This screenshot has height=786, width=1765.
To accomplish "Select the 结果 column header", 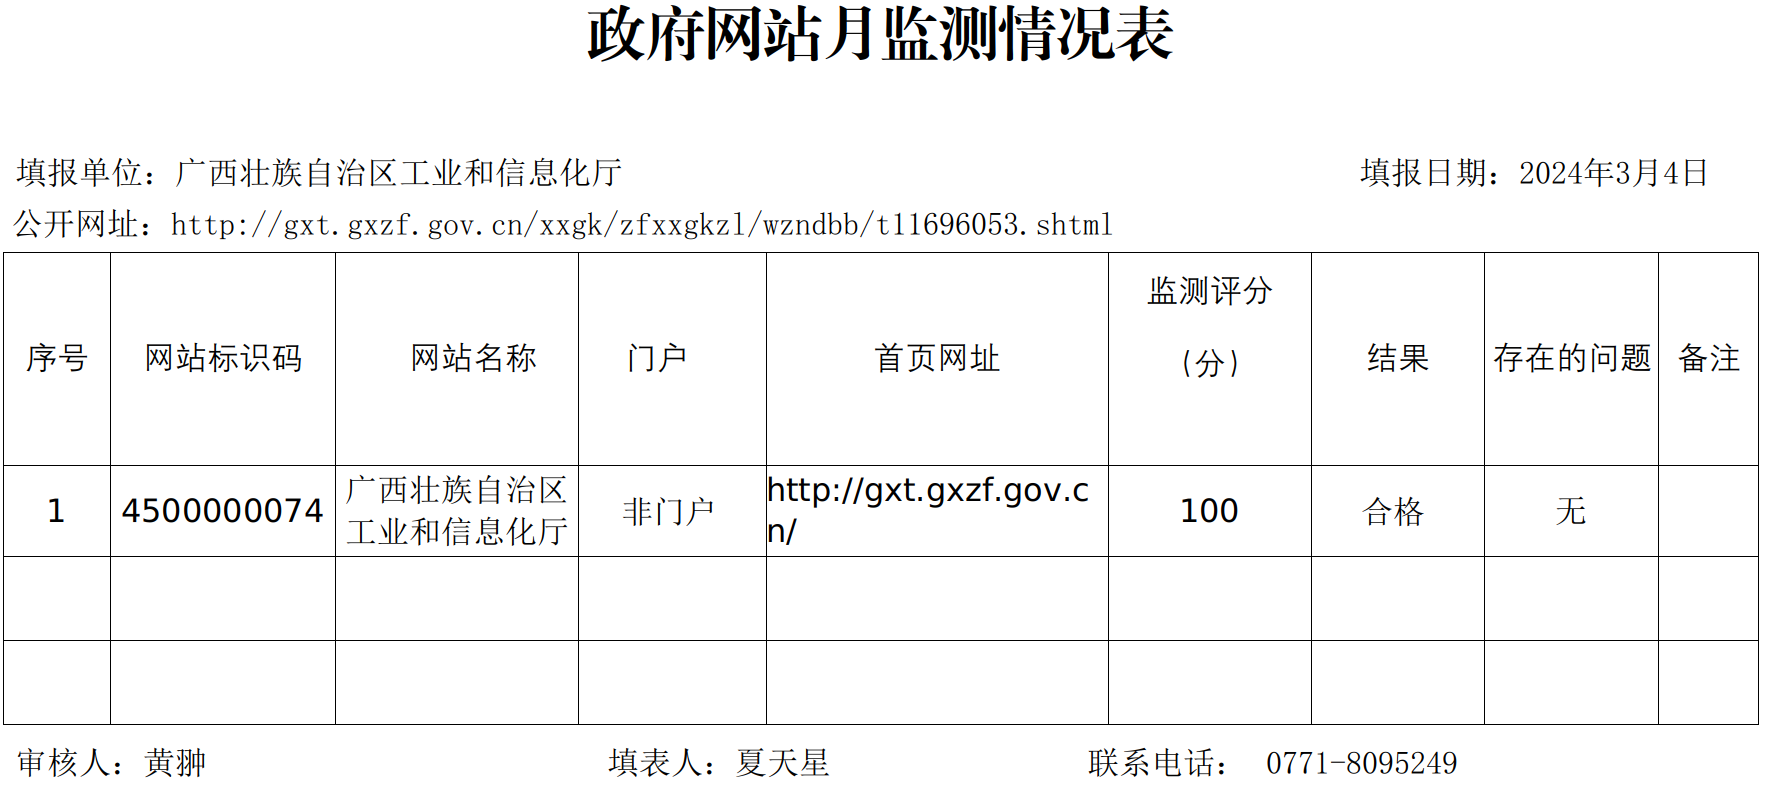I will [x=1398, y=358].
